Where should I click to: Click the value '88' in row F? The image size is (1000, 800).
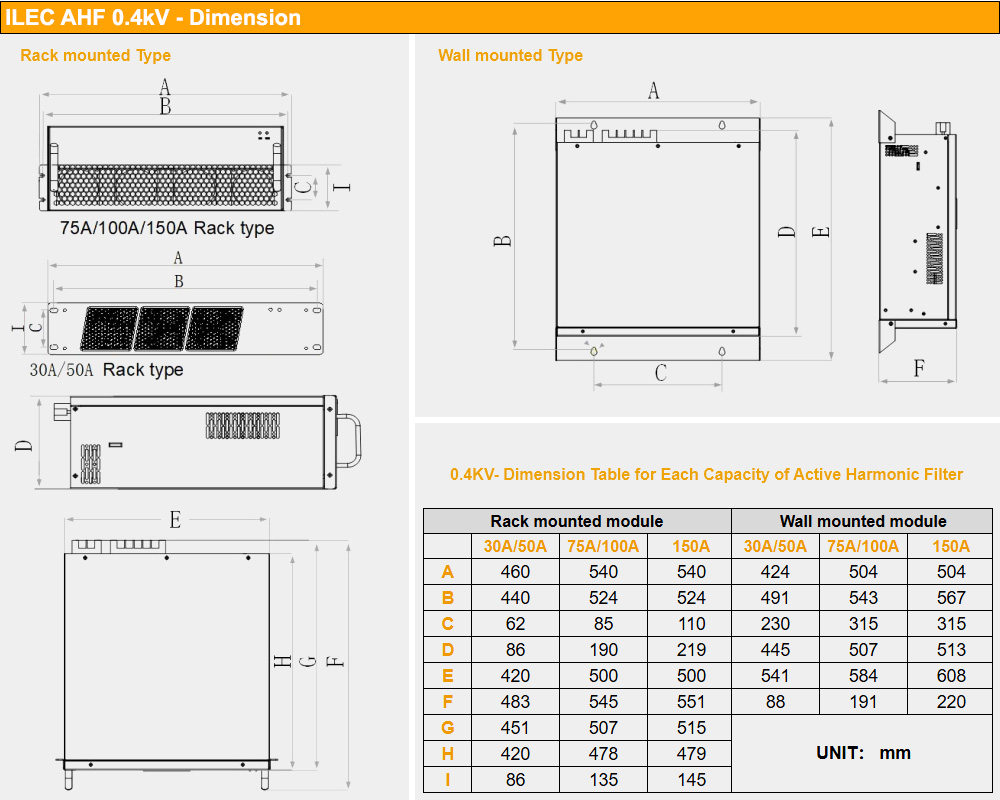(x=776, y=702)
